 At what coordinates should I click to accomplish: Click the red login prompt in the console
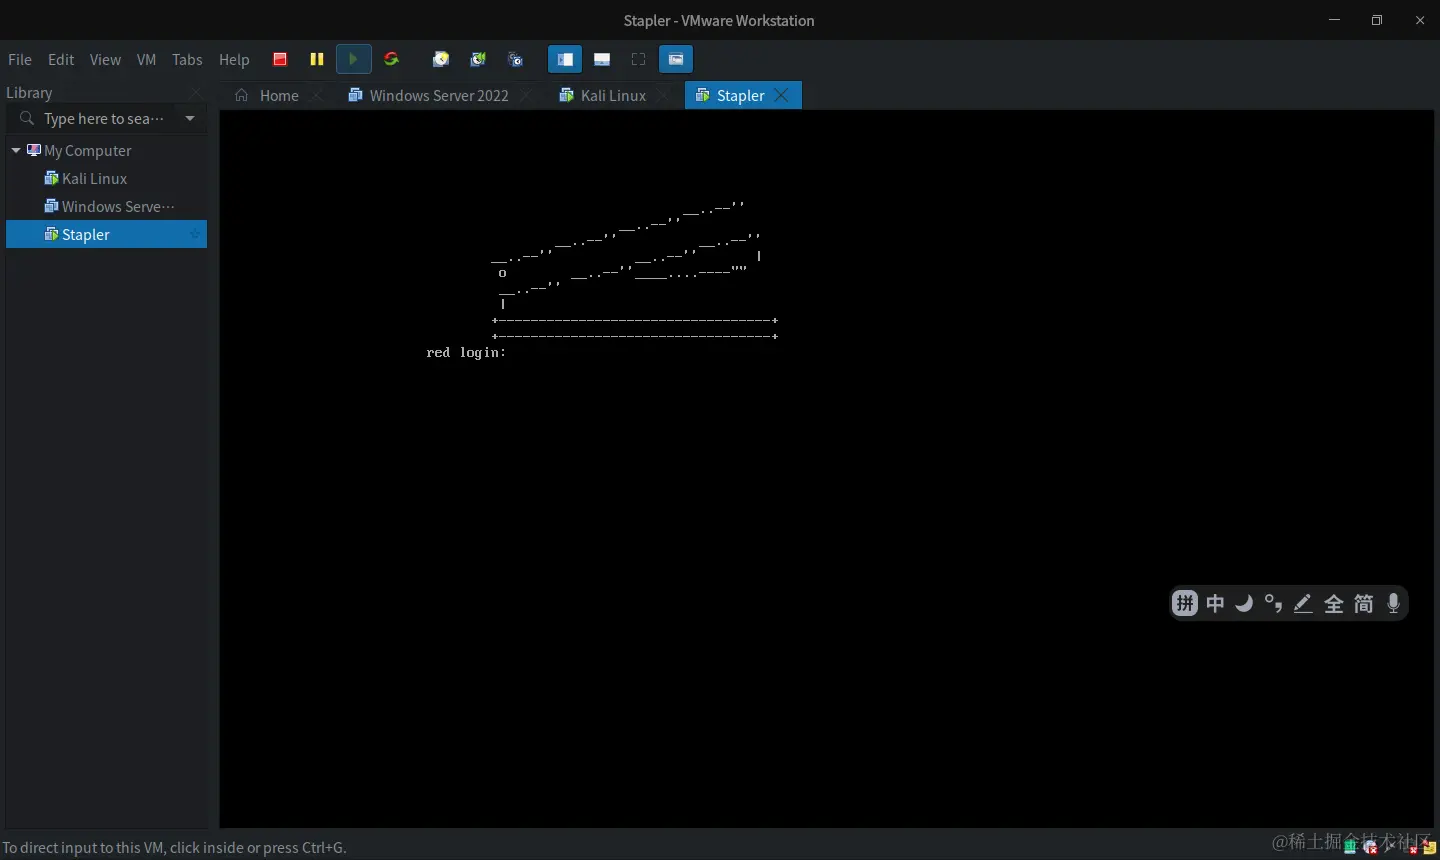[x=466, y=353]
